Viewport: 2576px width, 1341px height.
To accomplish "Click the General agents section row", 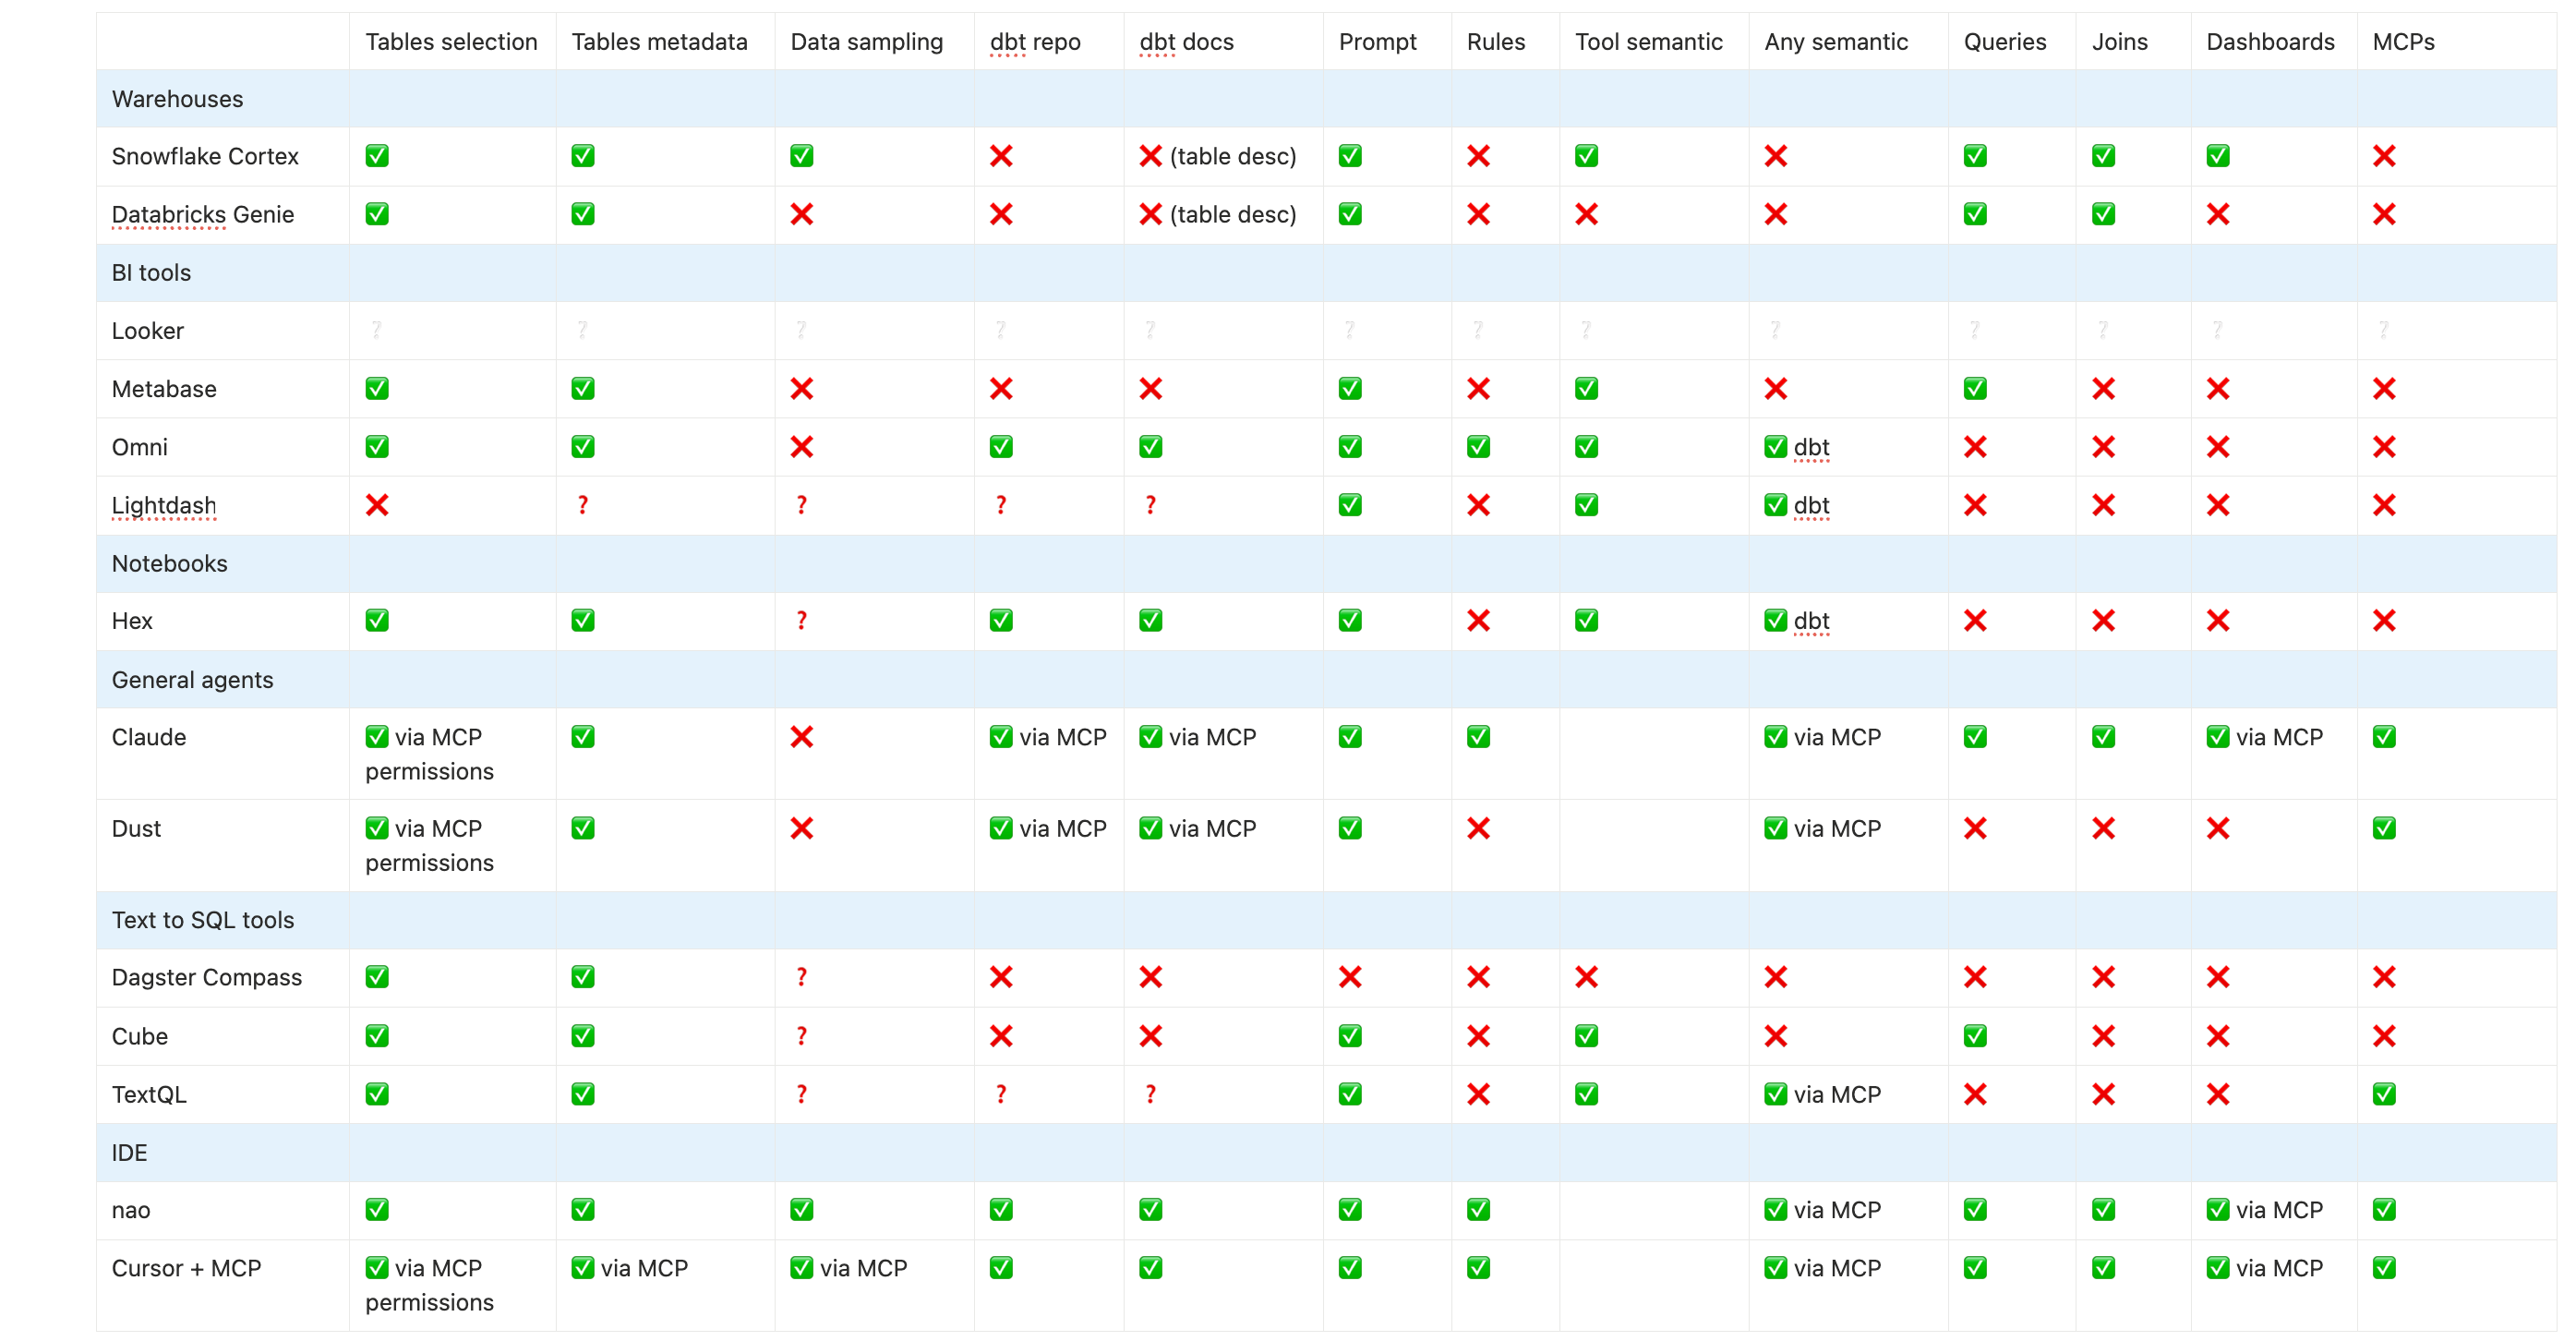I will coord(192,680).
